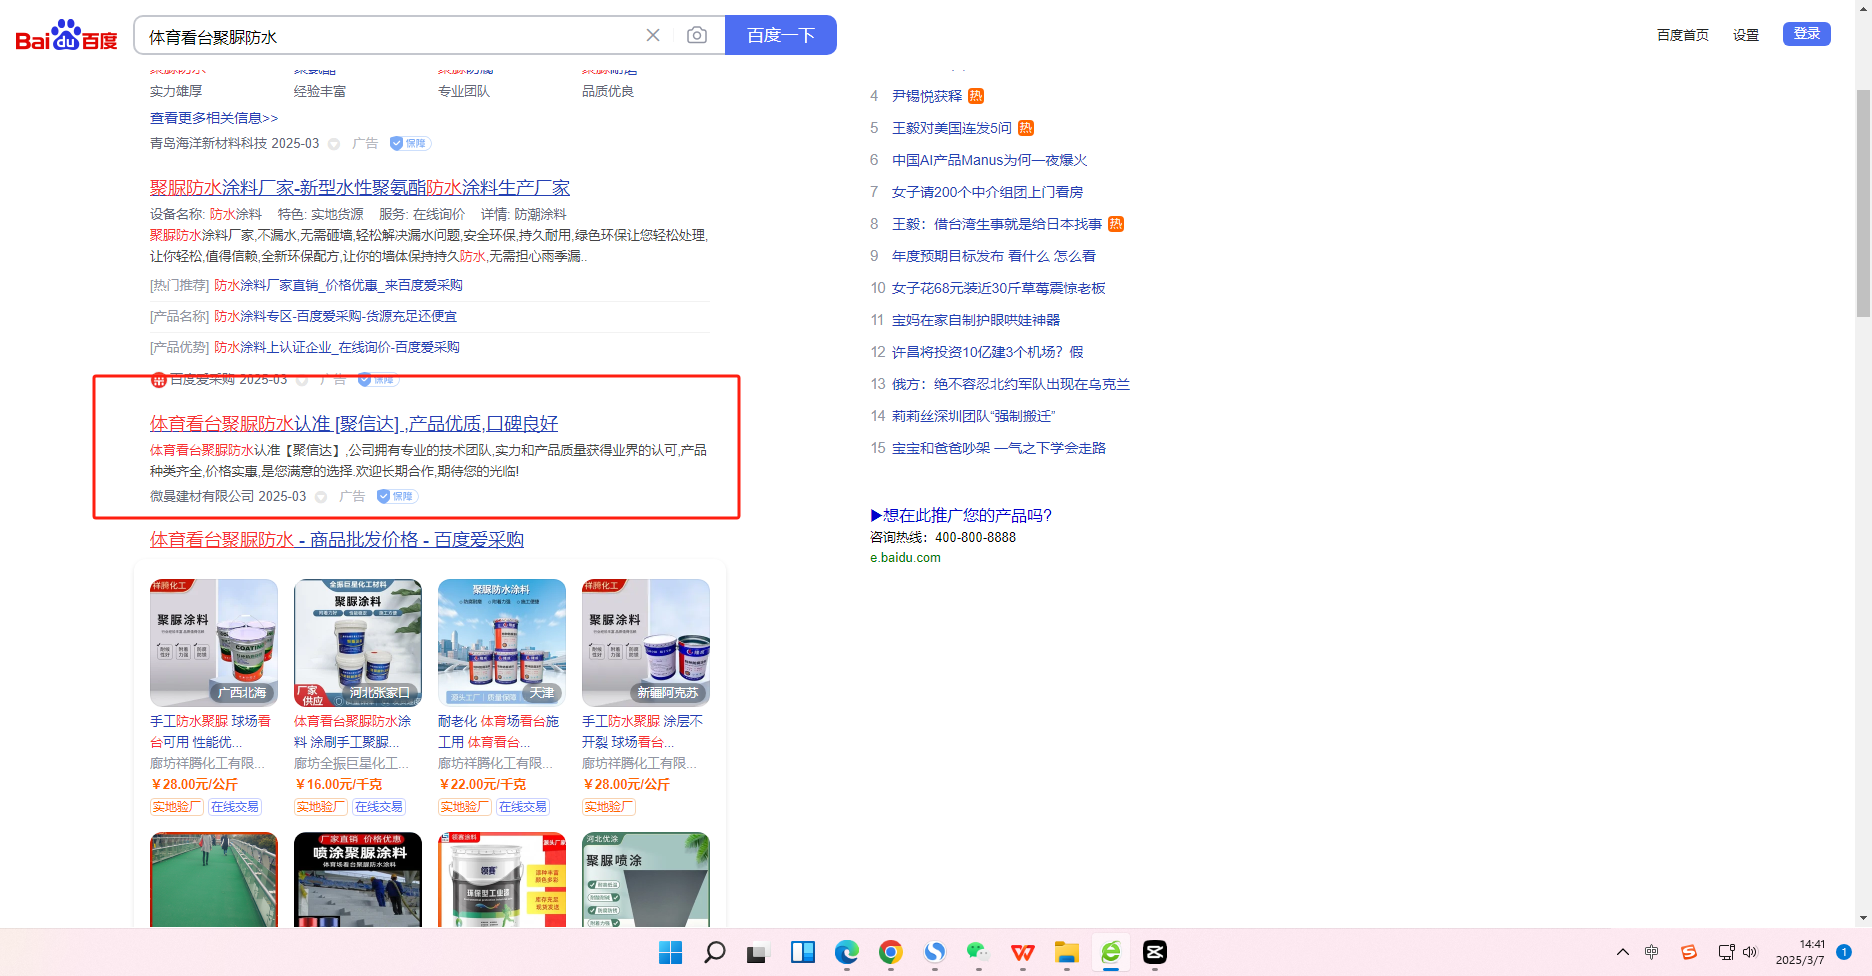The image size is (1872, 976).
Task: Open the 天津 聚脲防水涂料 product thumbnail
Action: click(x=502, y=643)
